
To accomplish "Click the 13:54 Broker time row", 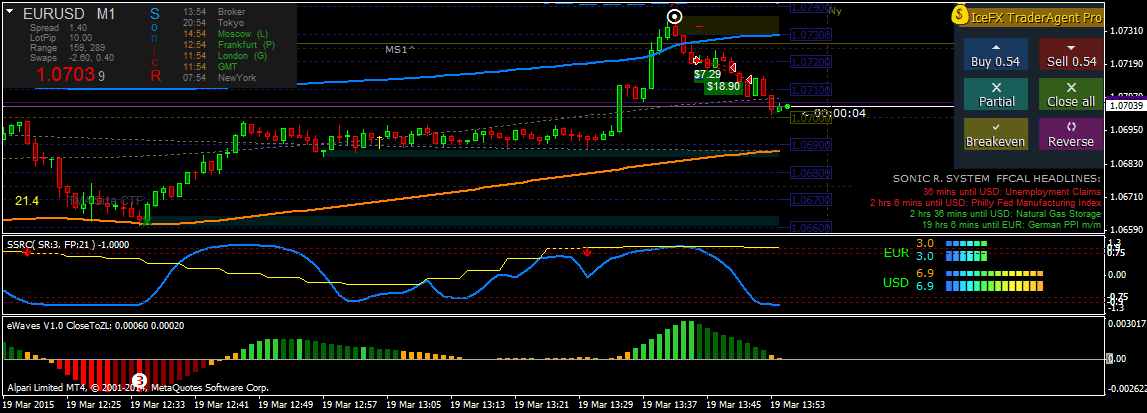I will pos(214,12).
